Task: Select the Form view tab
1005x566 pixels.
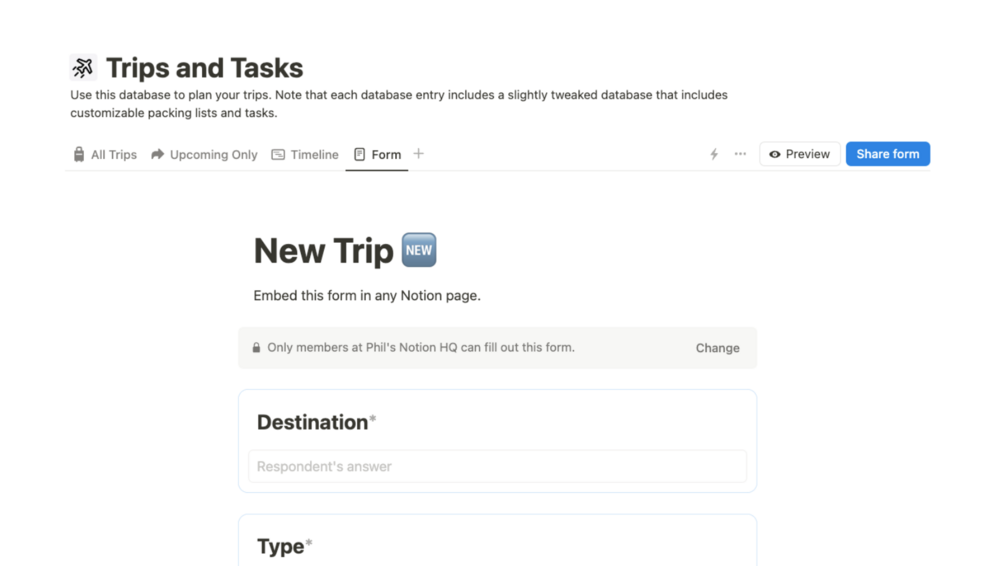Action: pos(377,155)
